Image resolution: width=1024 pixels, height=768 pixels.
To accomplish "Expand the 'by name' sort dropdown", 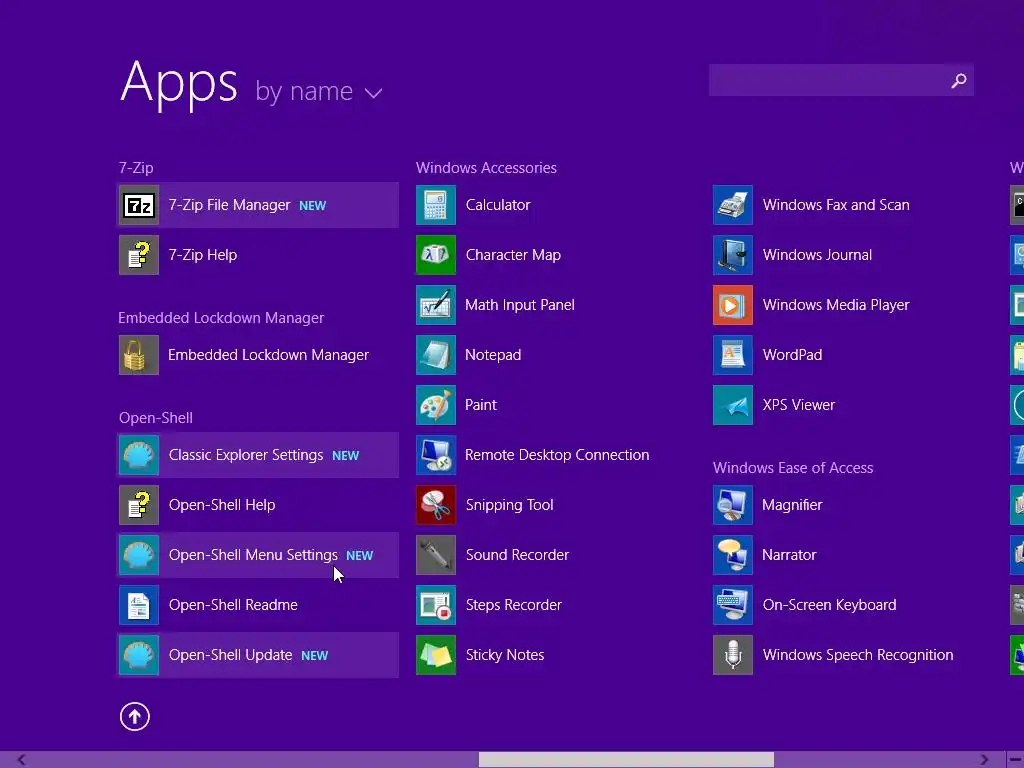I will click(x=319, y=92).
